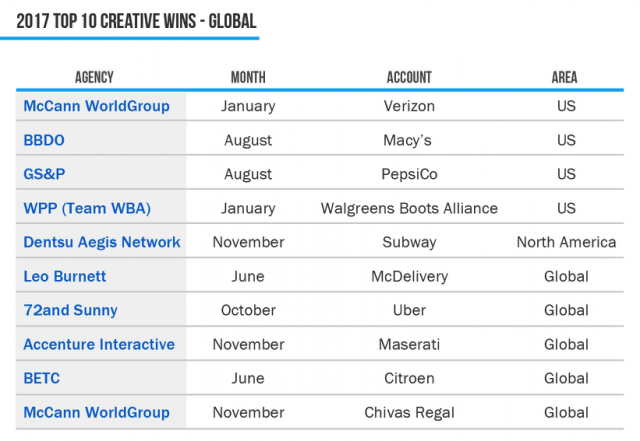Open the Accenture Interactive link
The height and width of the screenshot is (441, 640).
click(x=99, y=345)
